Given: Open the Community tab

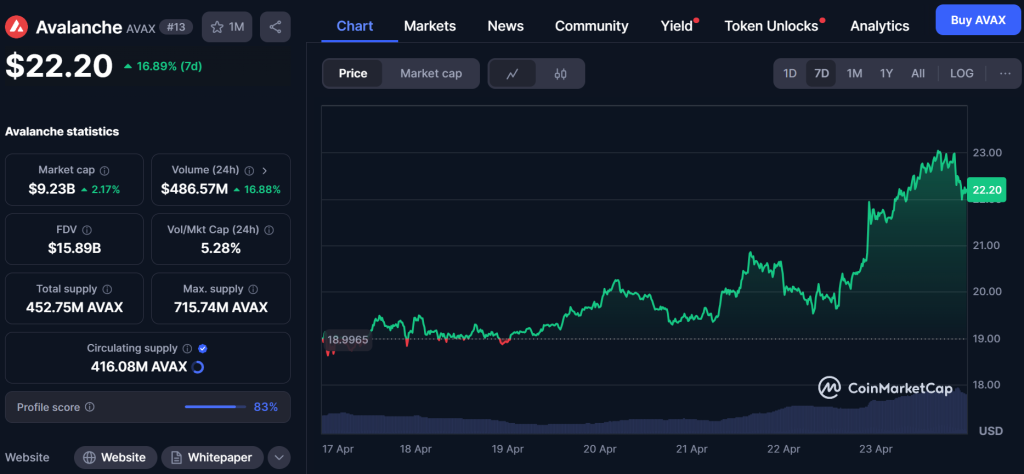Looking at the screenshot, I should 592,26.
